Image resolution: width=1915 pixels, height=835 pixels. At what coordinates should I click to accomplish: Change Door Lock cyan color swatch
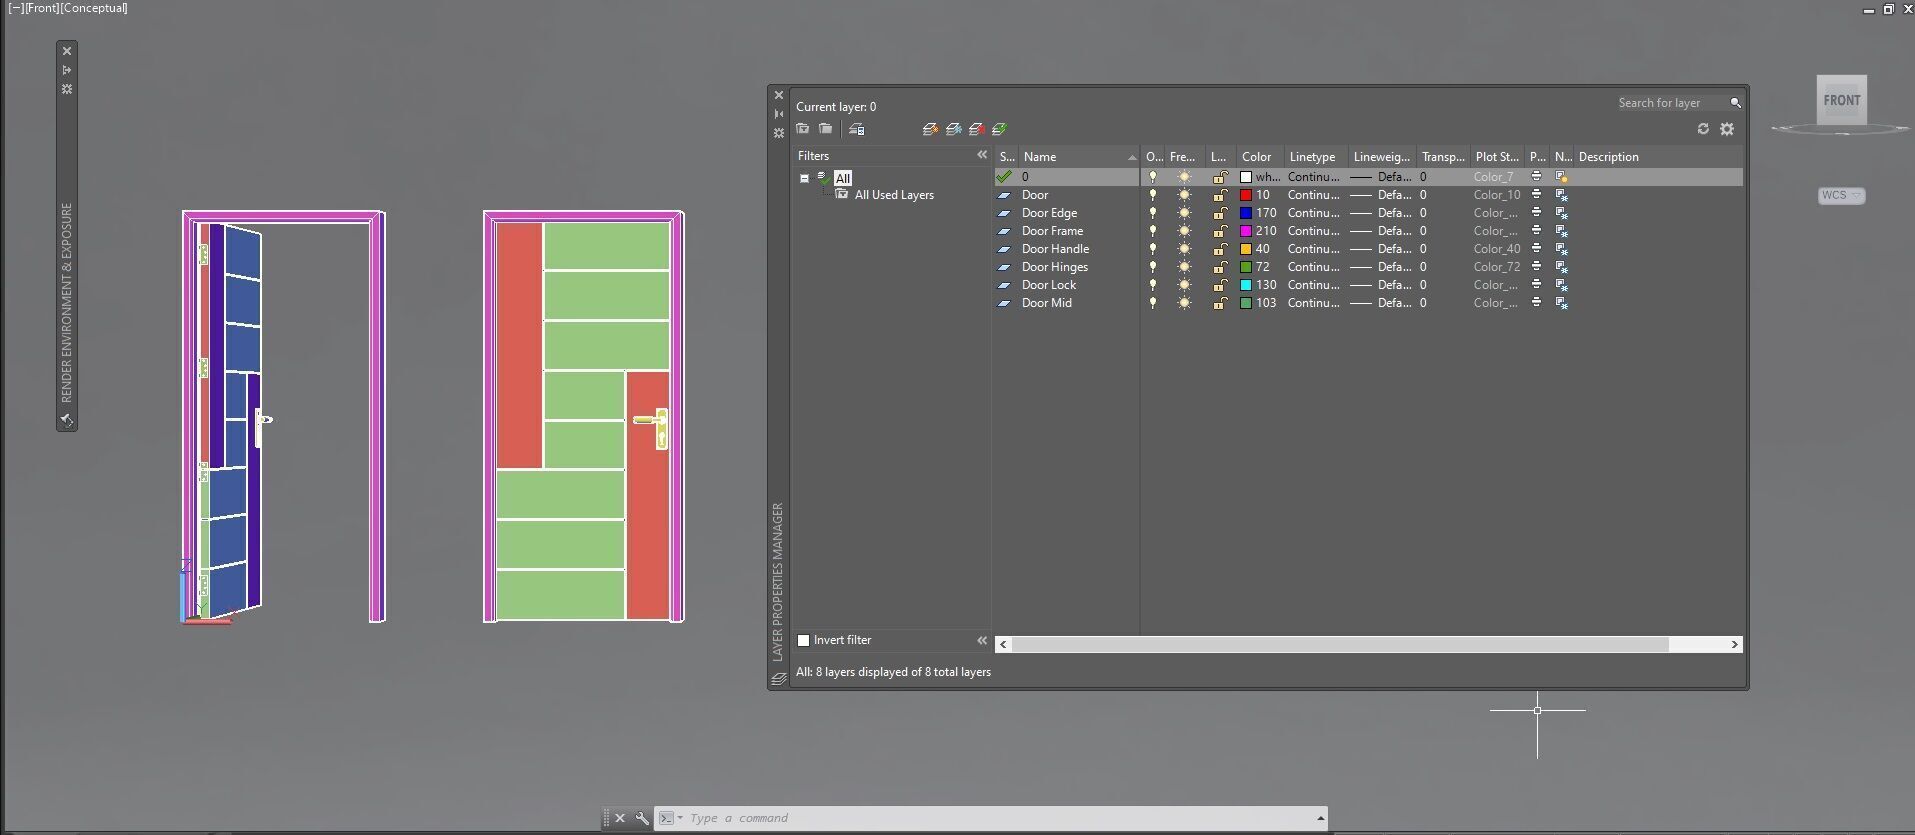pyautogui.click(x=1246, y=285)
